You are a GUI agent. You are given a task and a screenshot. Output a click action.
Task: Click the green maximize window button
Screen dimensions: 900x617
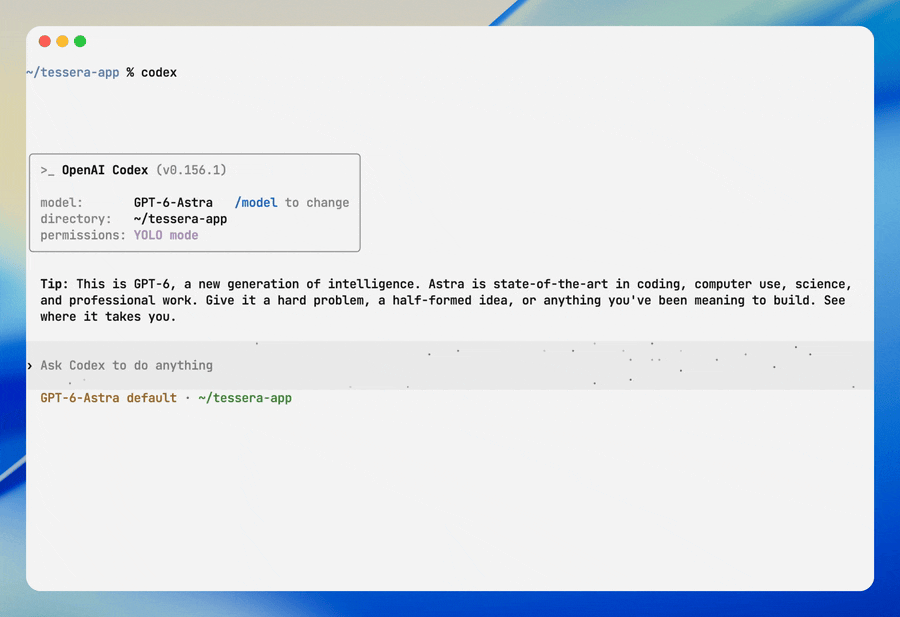[x=80, y=41]
